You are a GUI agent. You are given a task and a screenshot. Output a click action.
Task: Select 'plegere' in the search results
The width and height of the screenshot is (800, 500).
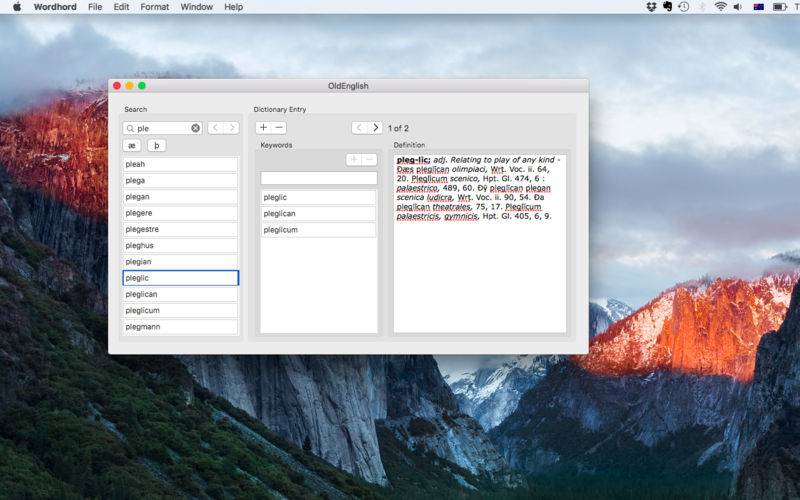click(181, 213)
